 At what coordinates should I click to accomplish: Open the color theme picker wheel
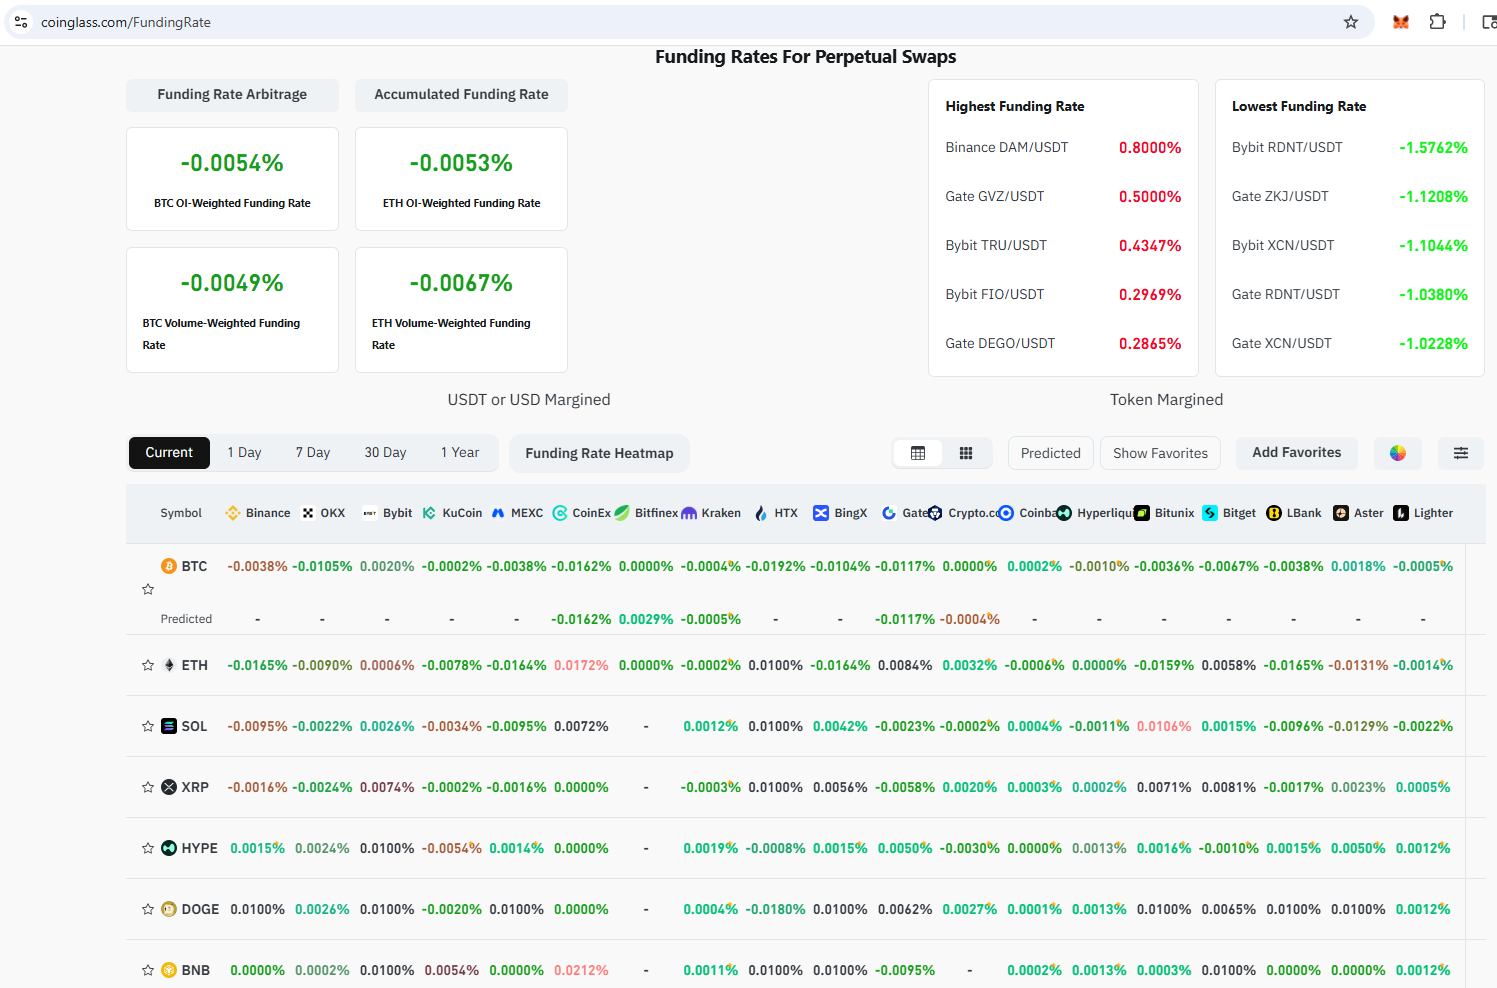1398,453
